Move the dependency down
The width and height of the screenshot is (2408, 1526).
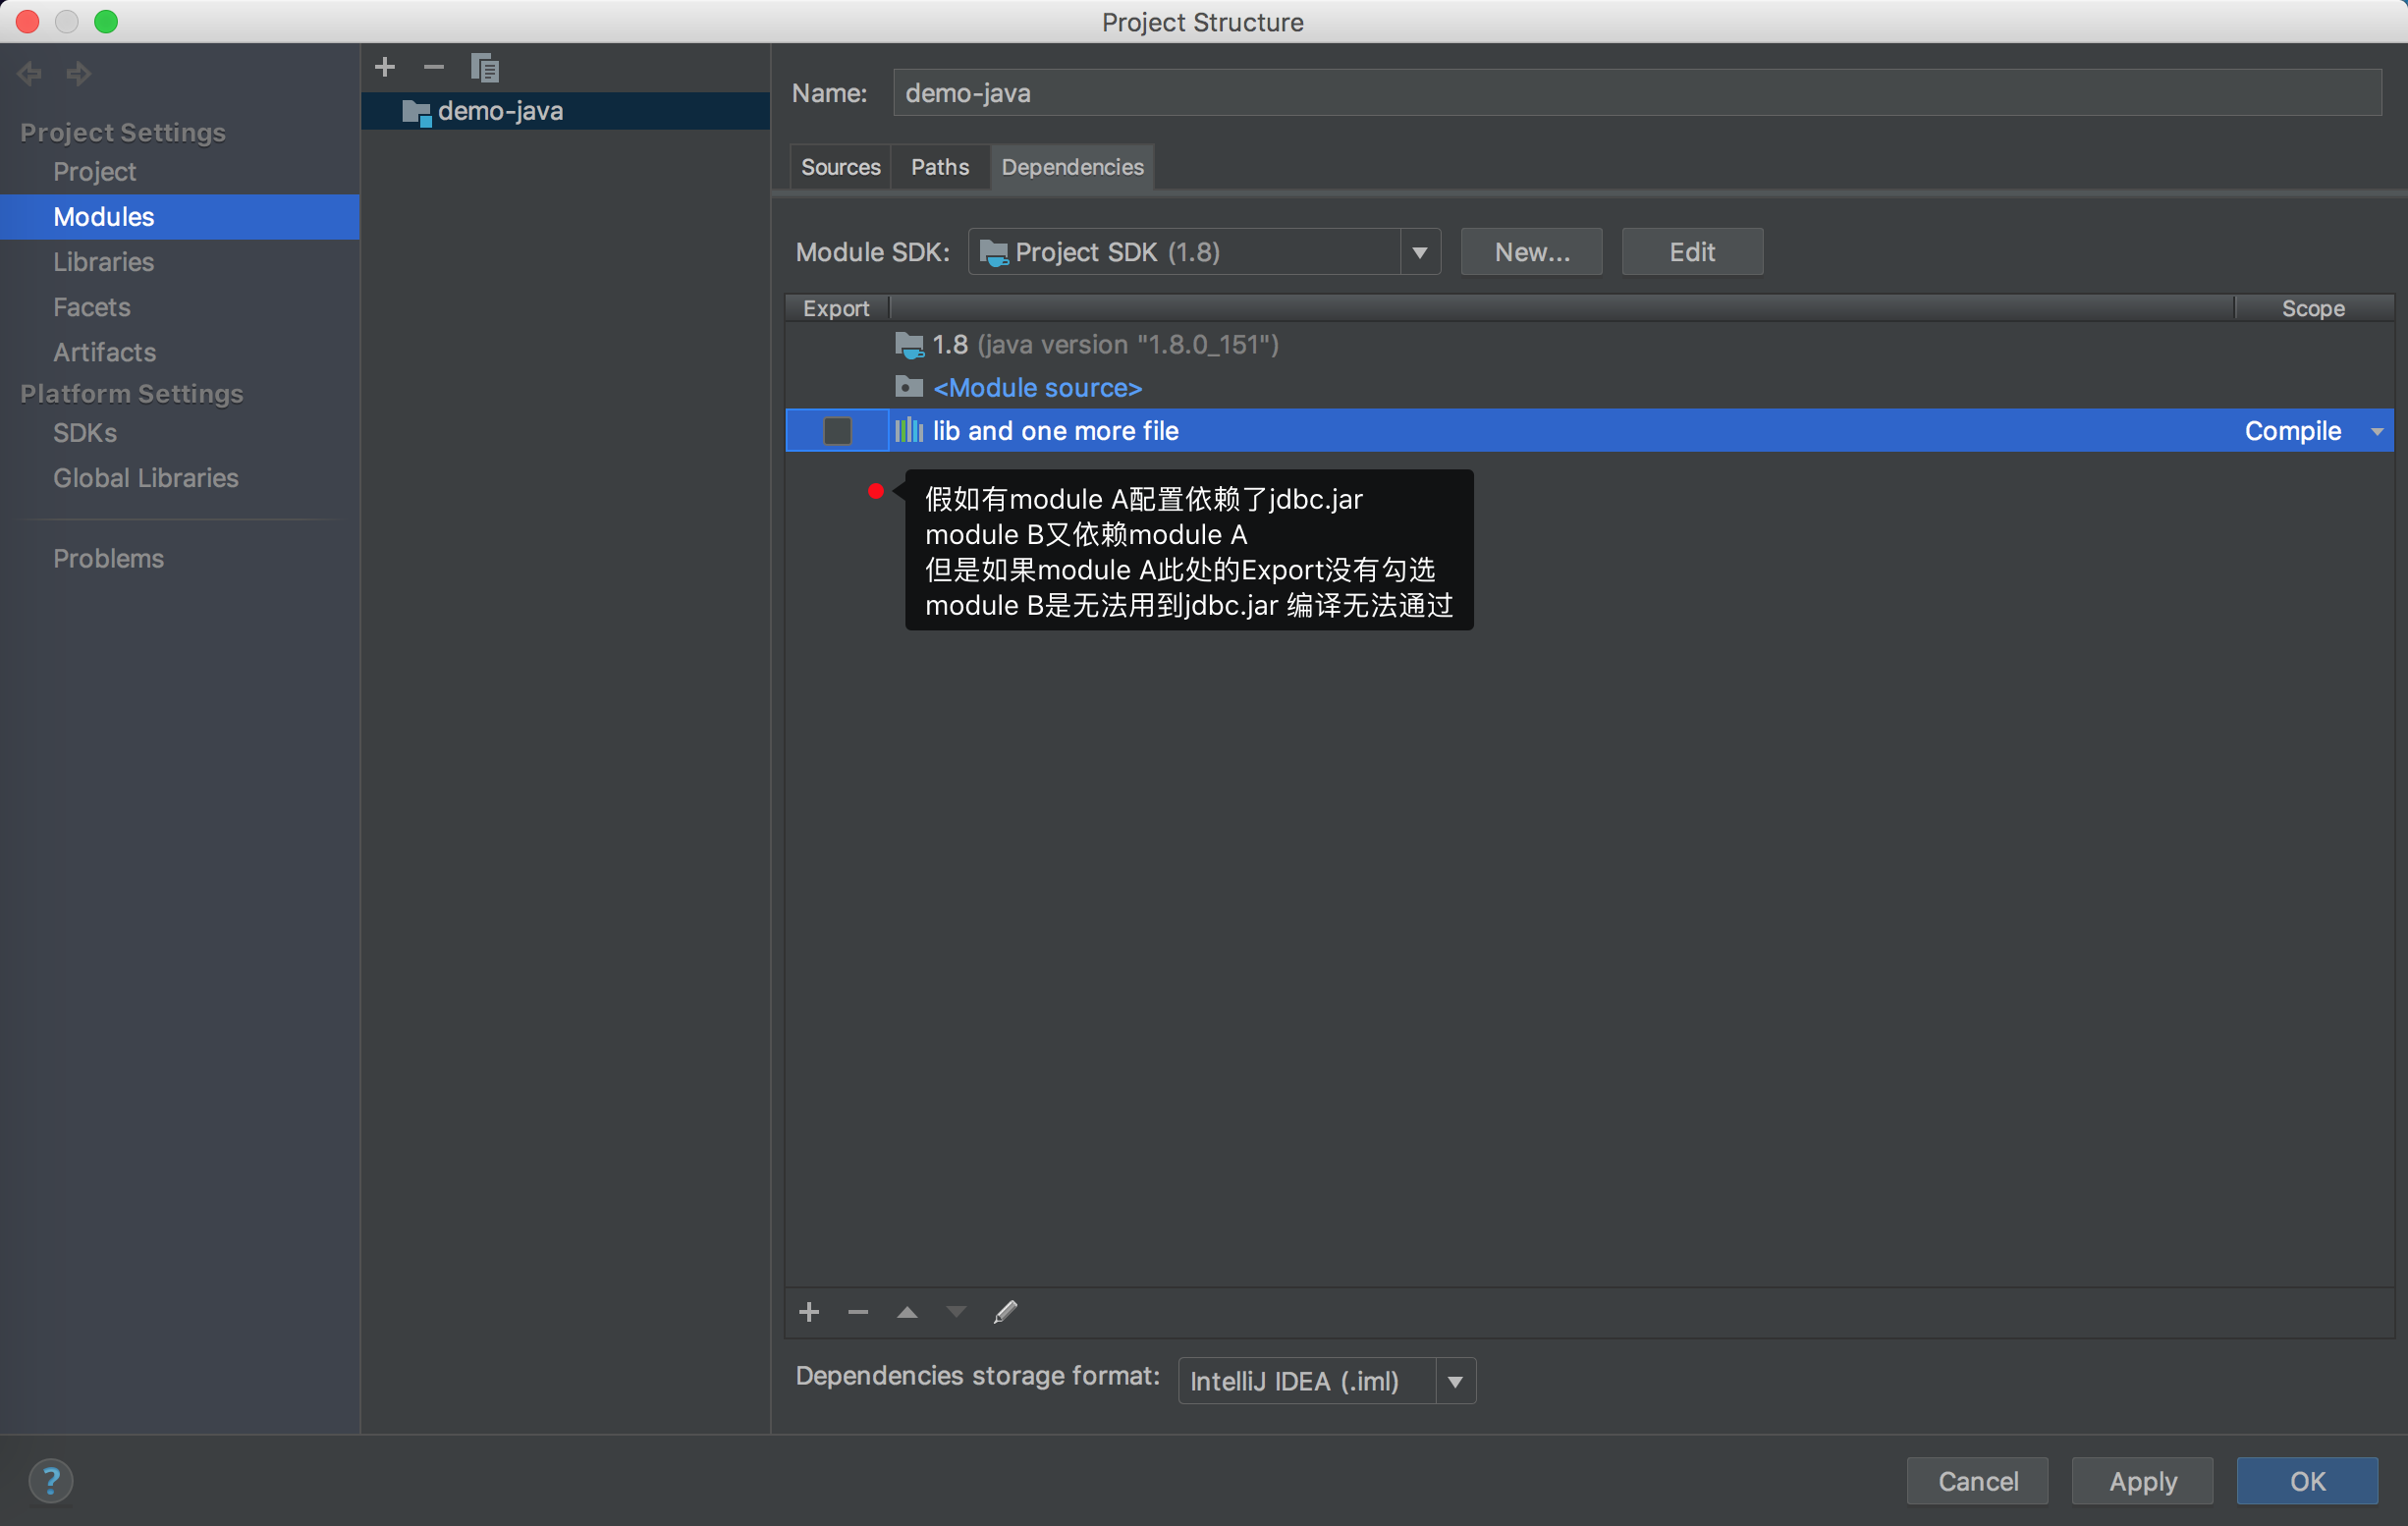point(956,1312)
